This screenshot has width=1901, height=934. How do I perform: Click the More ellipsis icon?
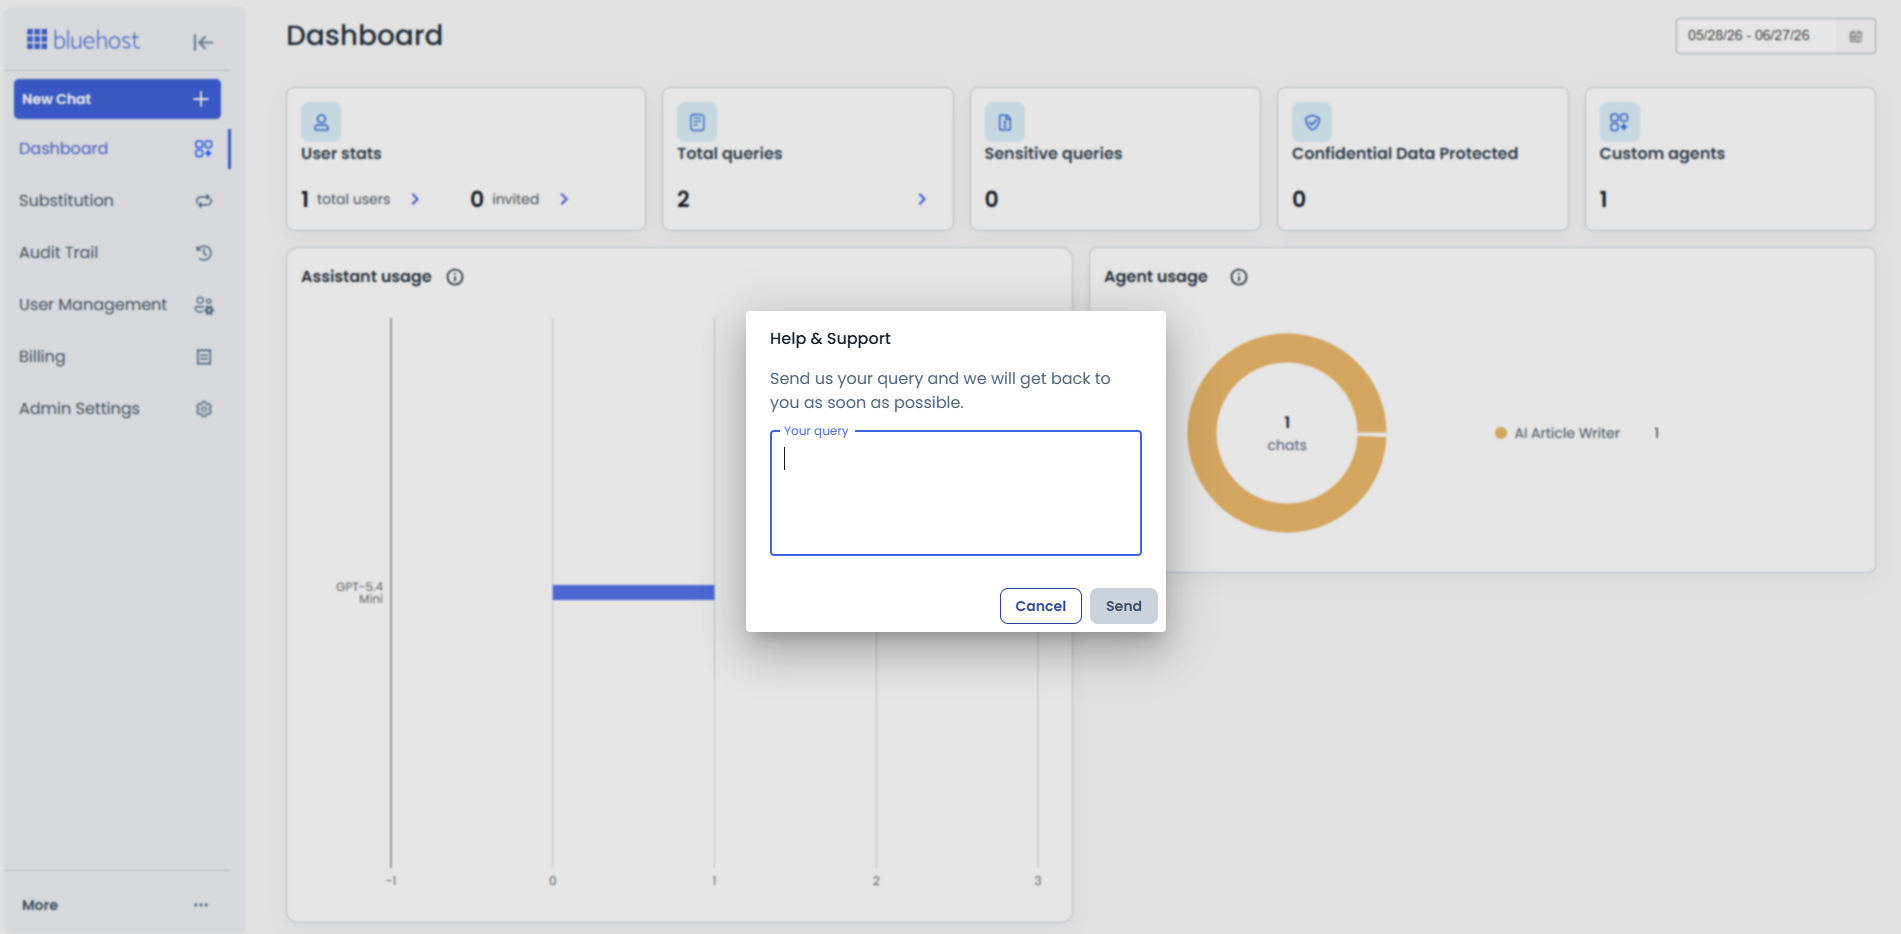tap(201, 905)
